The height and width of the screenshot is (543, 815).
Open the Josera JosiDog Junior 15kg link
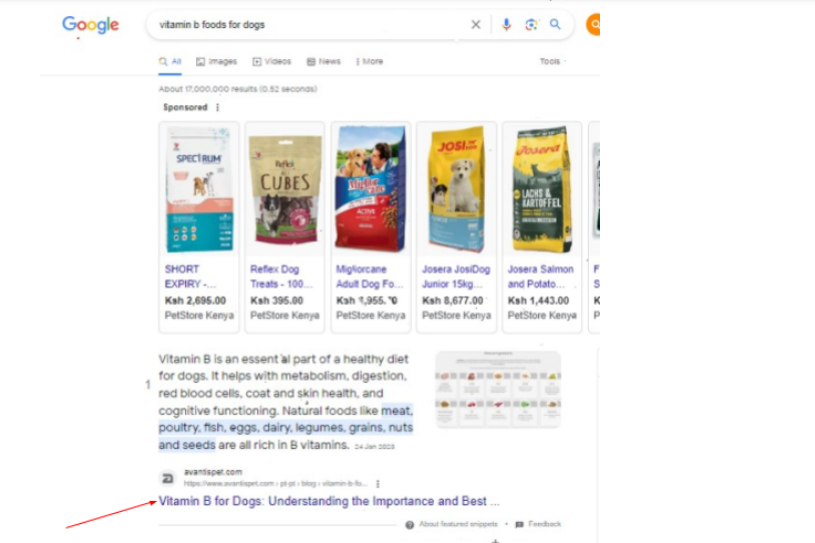456,276
